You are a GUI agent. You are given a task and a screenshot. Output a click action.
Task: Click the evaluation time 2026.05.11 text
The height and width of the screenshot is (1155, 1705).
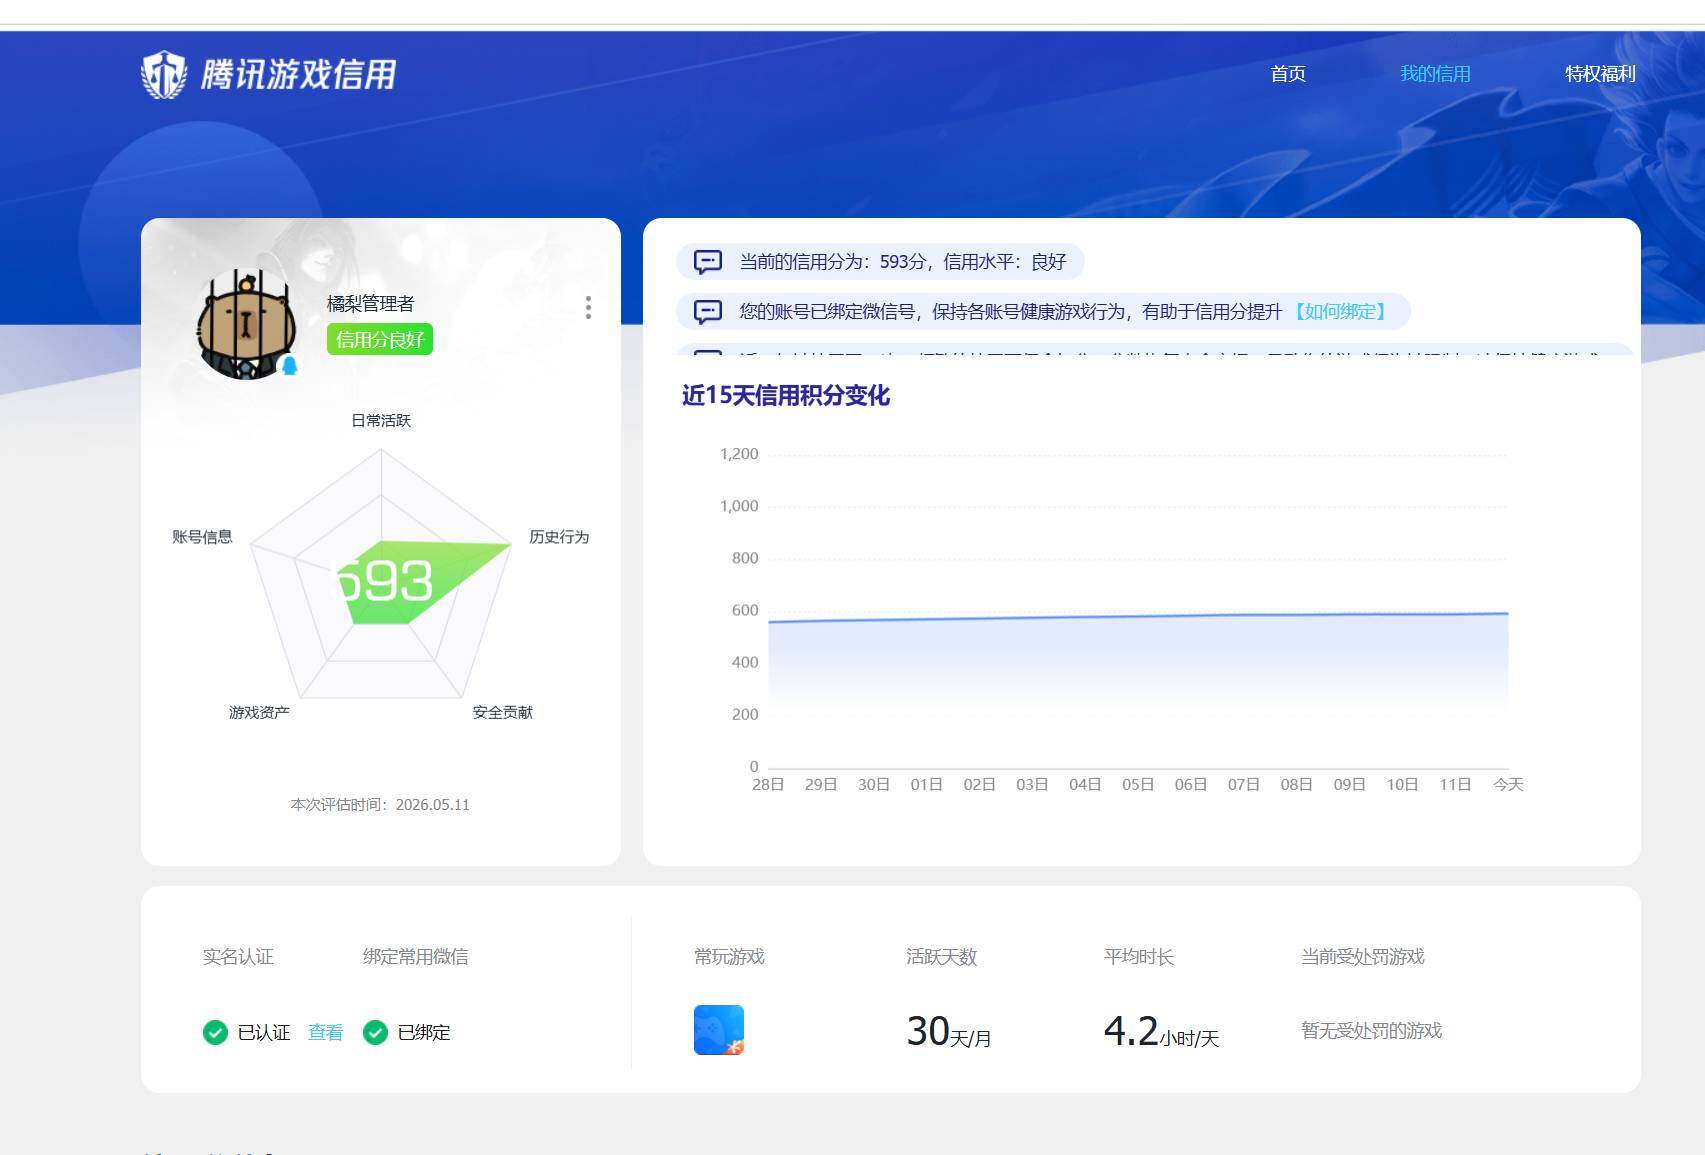click(380, 805)
